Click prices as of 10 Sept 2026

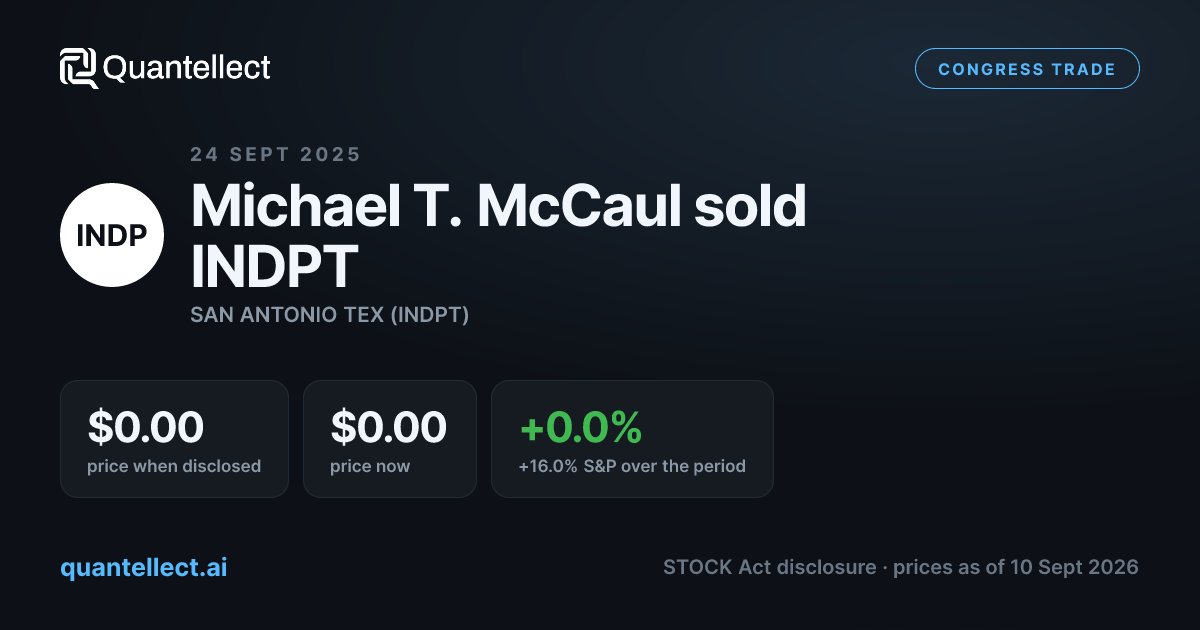coord(1016,567)
